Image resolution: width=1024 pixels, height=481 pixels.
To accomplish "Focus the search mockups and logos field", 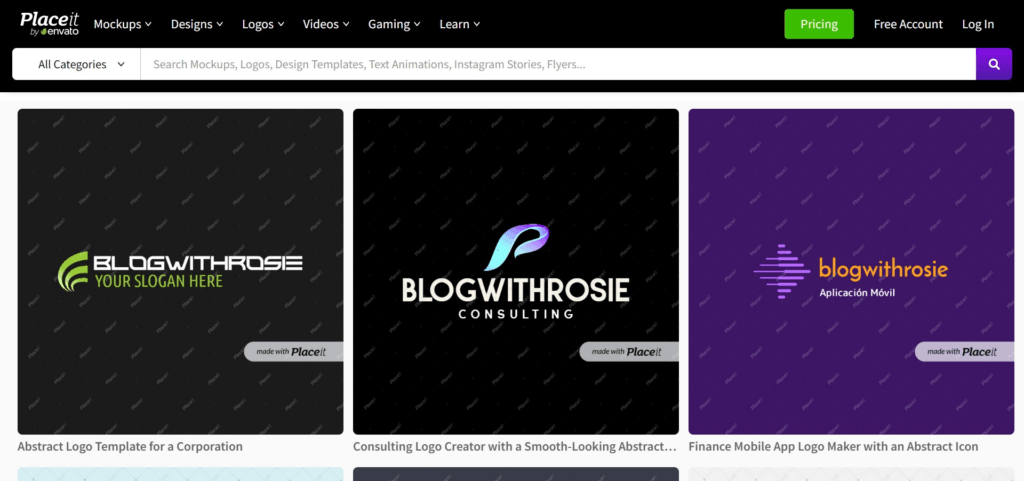I will point(557,65).
